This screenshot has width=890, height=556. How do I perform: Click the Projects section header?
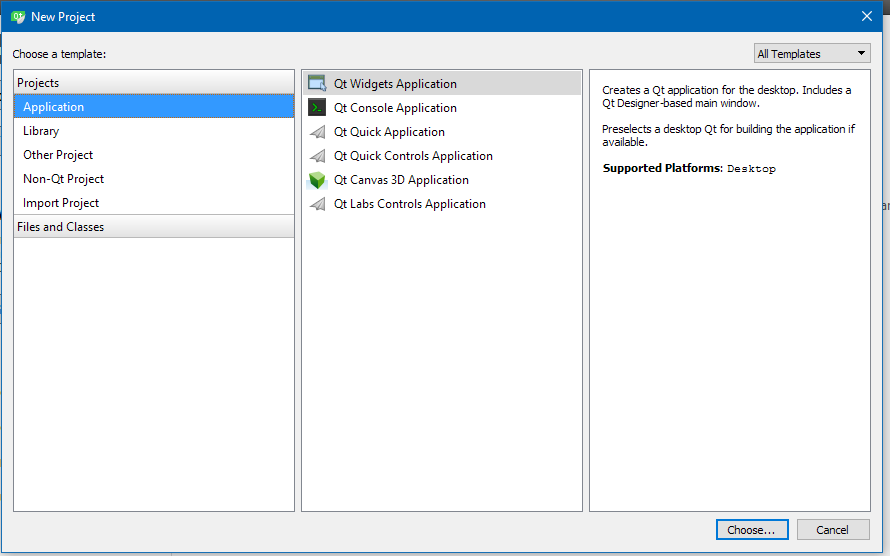[154, 82]
